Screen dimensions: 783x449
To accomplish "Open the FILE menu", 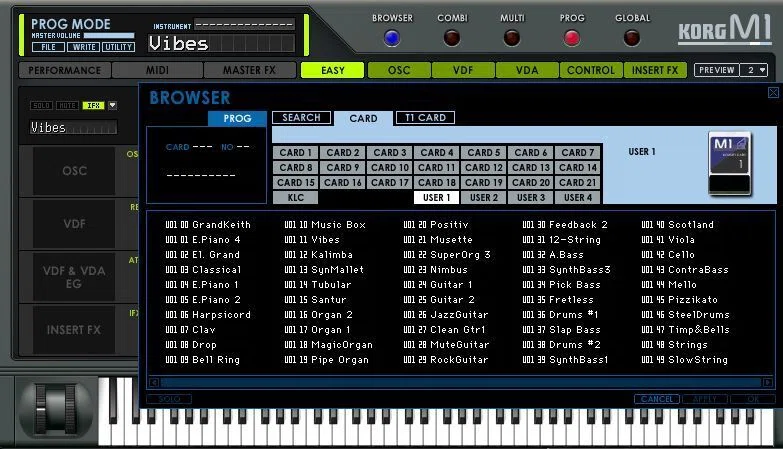I will pyautogui.click(x=48, y=47).
